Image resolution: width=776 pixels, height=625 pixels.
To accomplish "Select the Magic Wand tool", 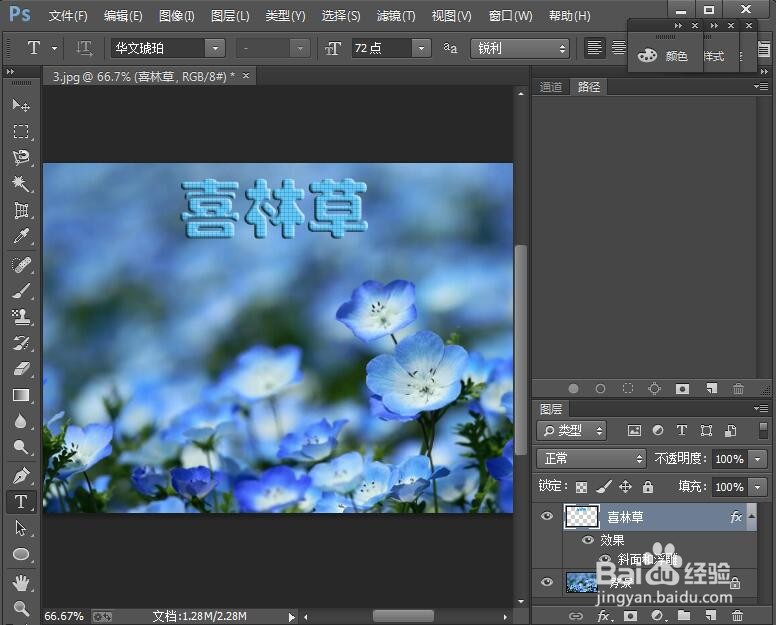I will pos(21,184).
